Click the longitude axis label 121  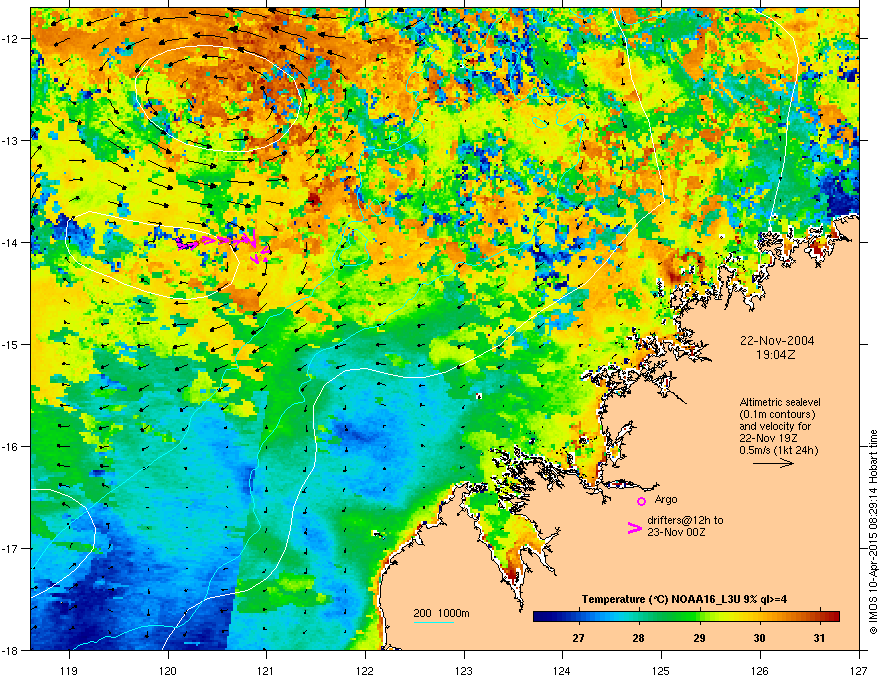coord(266,670)
